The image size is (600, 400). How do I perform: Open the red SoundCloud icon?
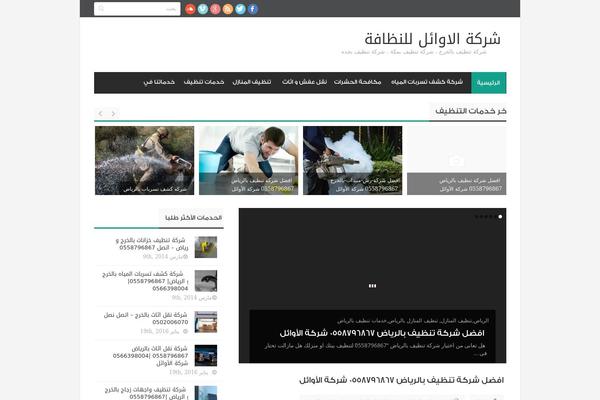190,9
